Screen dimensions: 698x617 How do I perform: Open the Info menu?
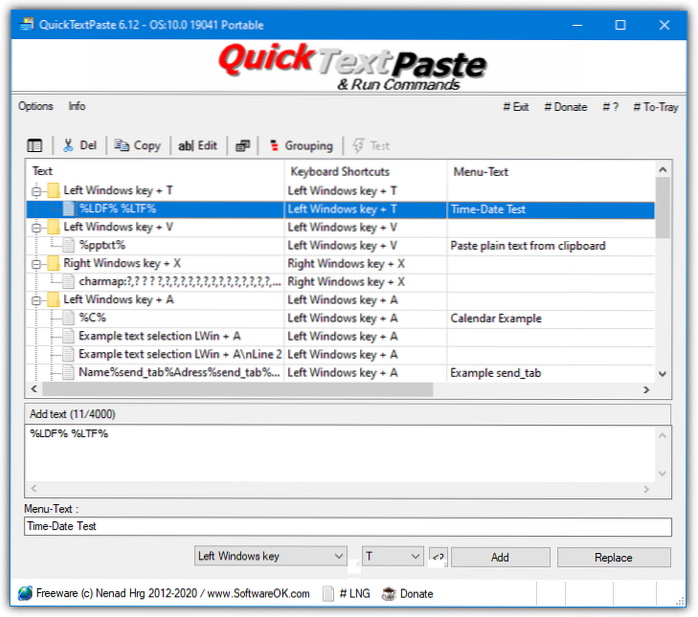[x=77, y=106]
